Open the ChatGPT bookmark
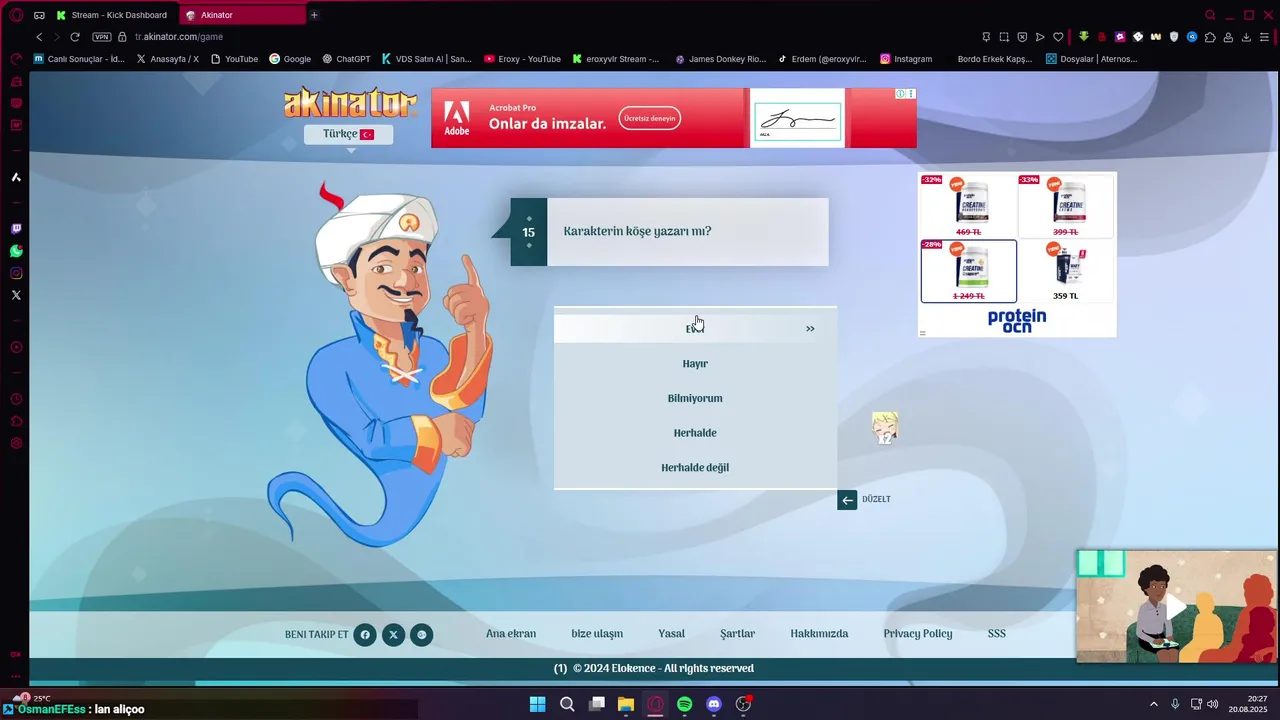The height and width of the screenshot is (720, 1280). (x=346, y=59)
